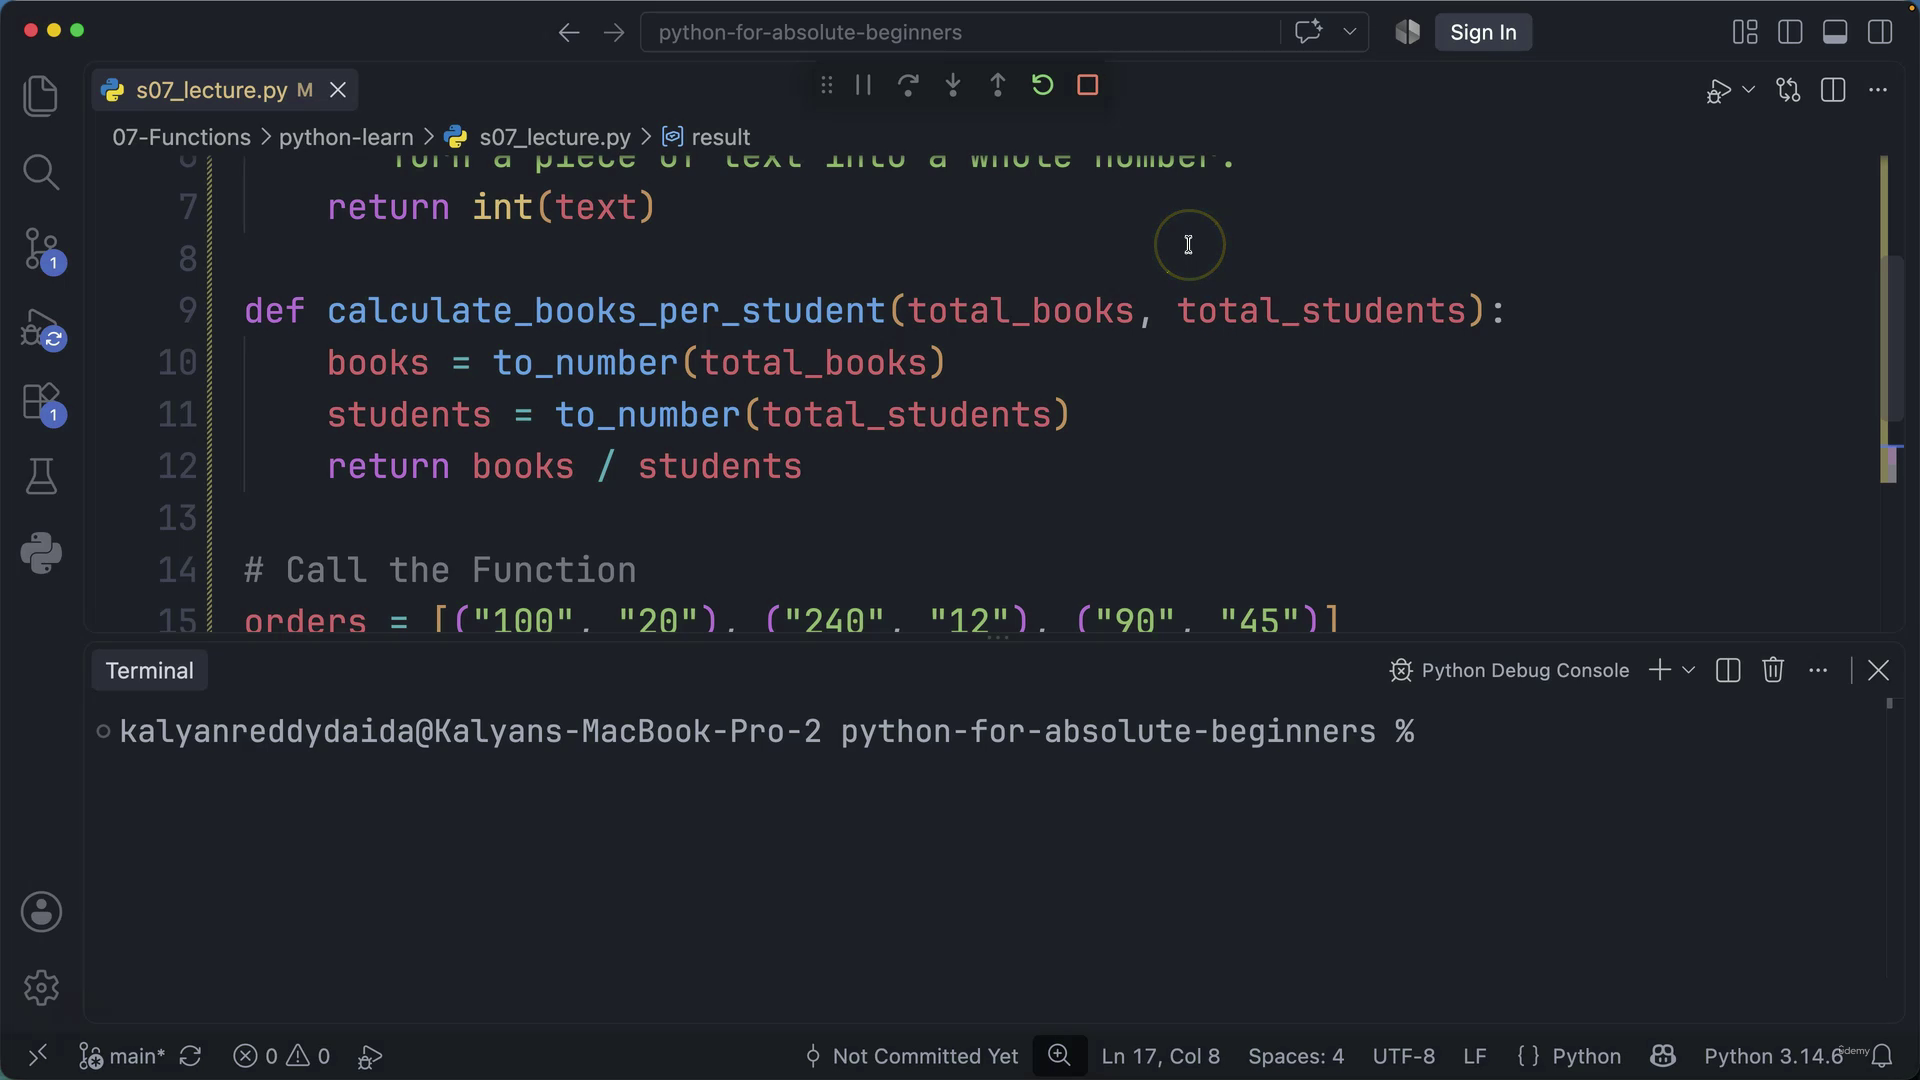The height and width of the screenshot is (1080, 1920).
Task: Open the Accounts menu
Action: click(41, 912)
